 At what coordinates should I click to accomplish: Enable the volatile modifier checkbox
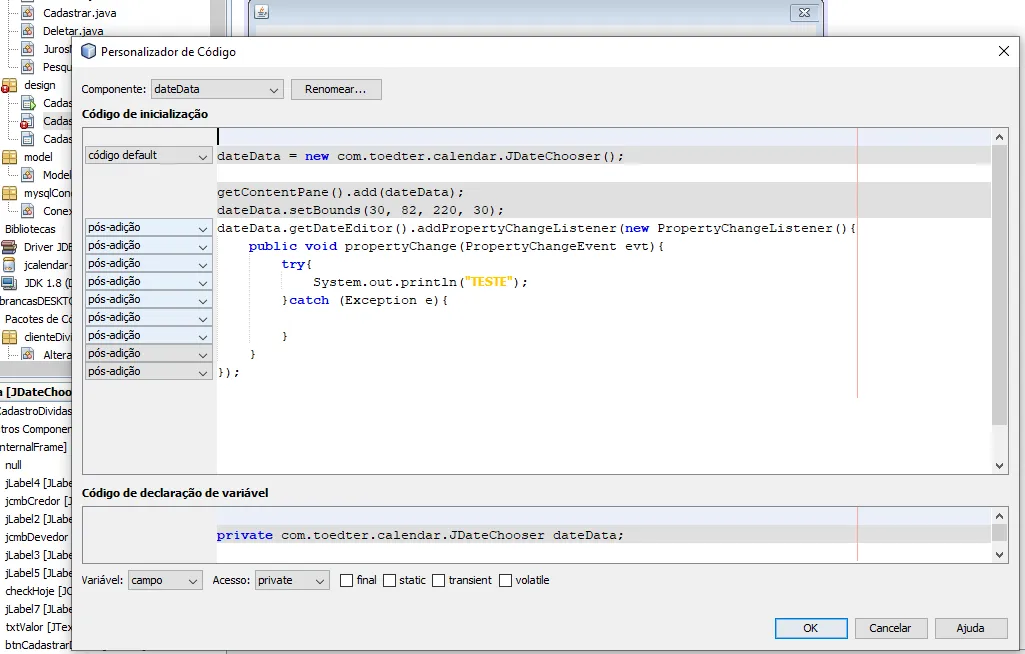pyautogui.click(x=506, y=580)
